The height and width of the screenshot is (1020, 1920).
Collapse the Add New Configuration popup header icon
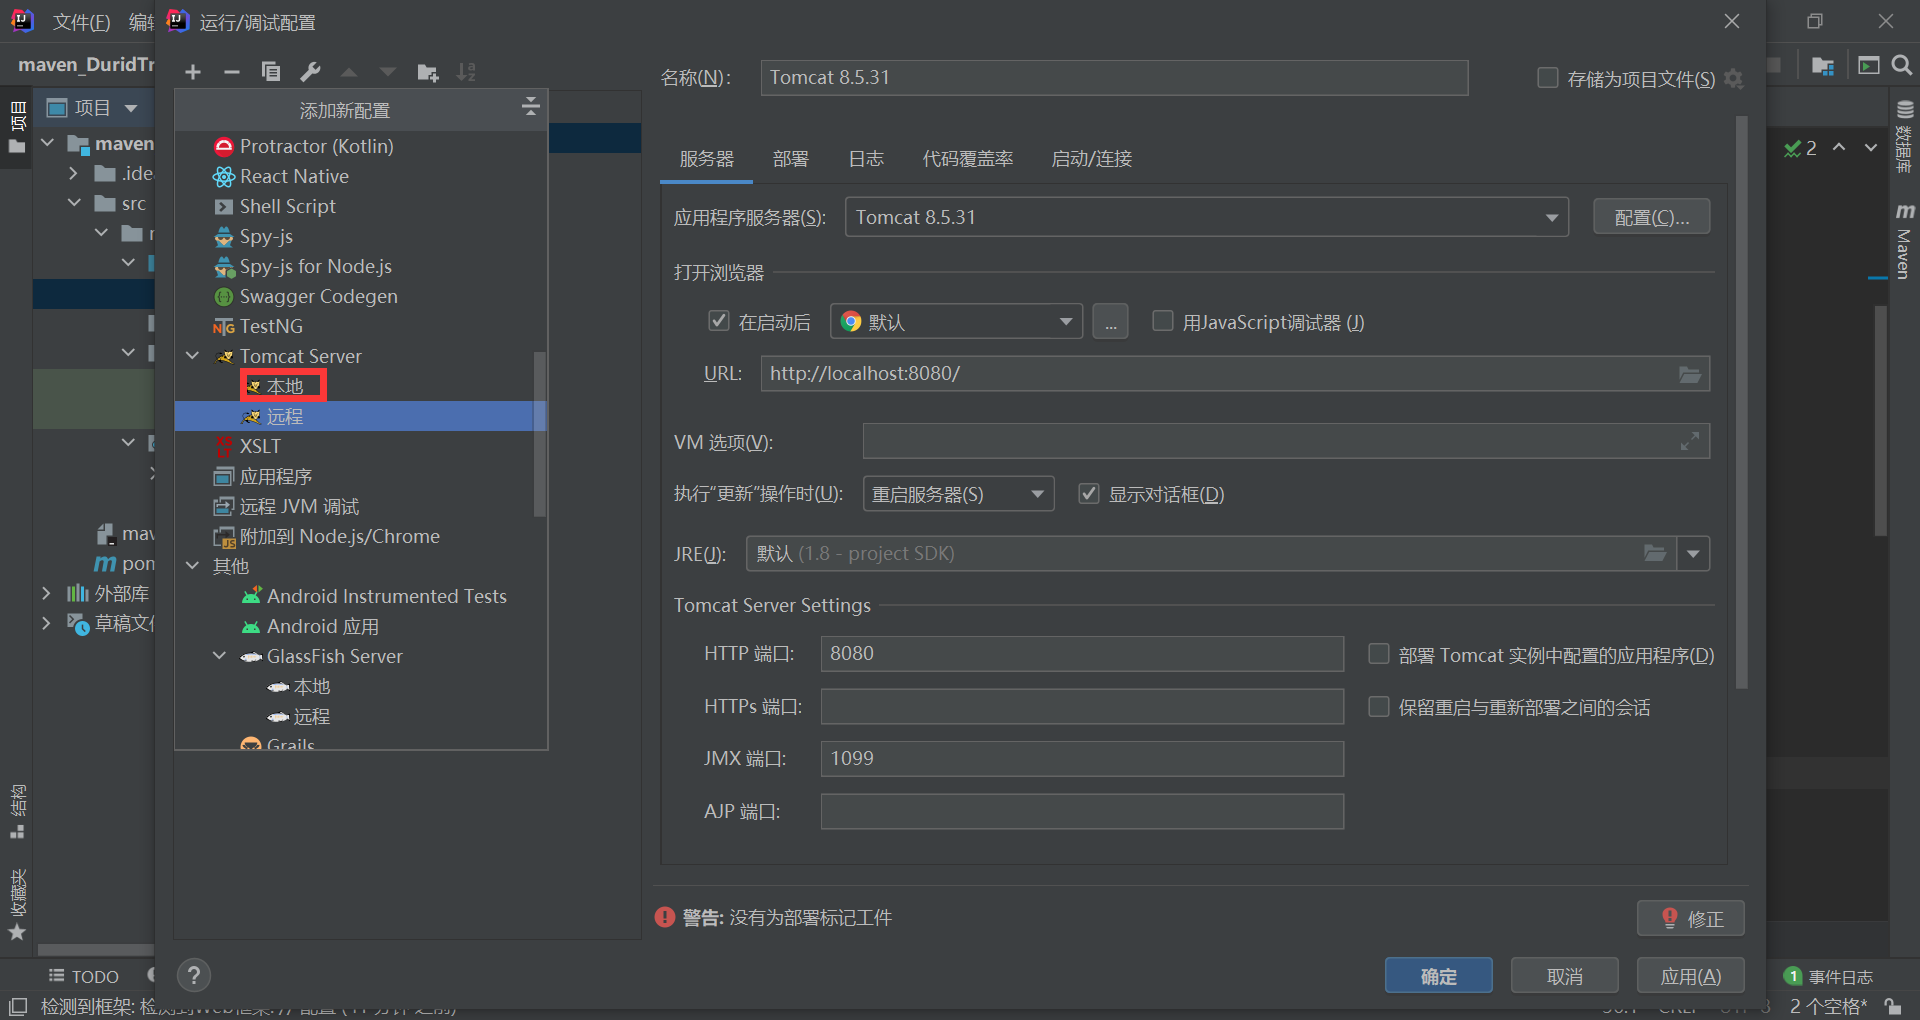531,106
